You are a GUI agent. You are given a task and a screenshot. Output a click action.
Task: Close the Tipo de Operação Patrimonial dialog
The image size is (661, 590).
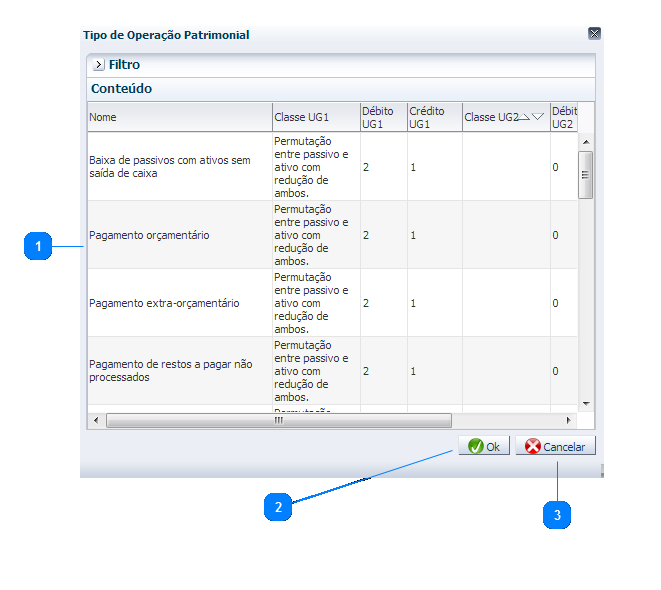[x=594, y=34]
